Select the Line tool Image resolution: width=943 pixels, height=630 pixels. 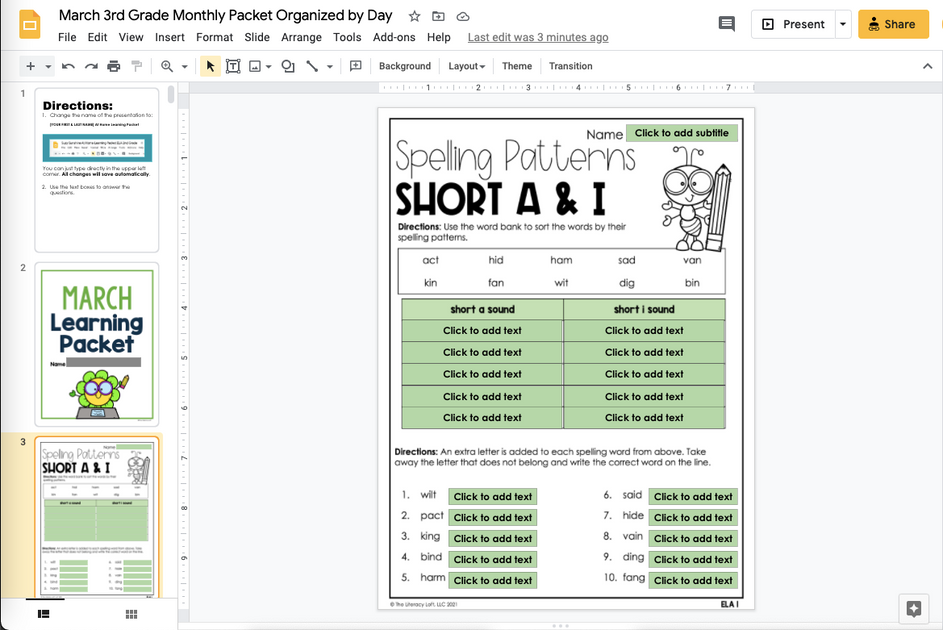point(311,65)
